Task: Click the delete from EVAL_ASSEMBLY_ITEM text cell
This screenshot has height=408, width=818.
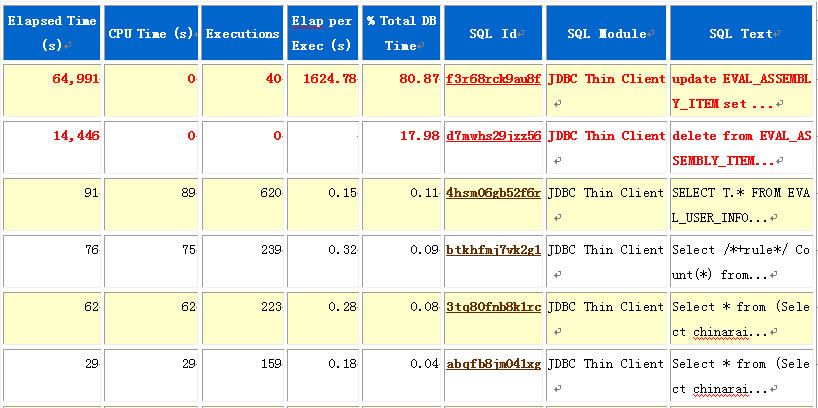Action: (741, 147)
